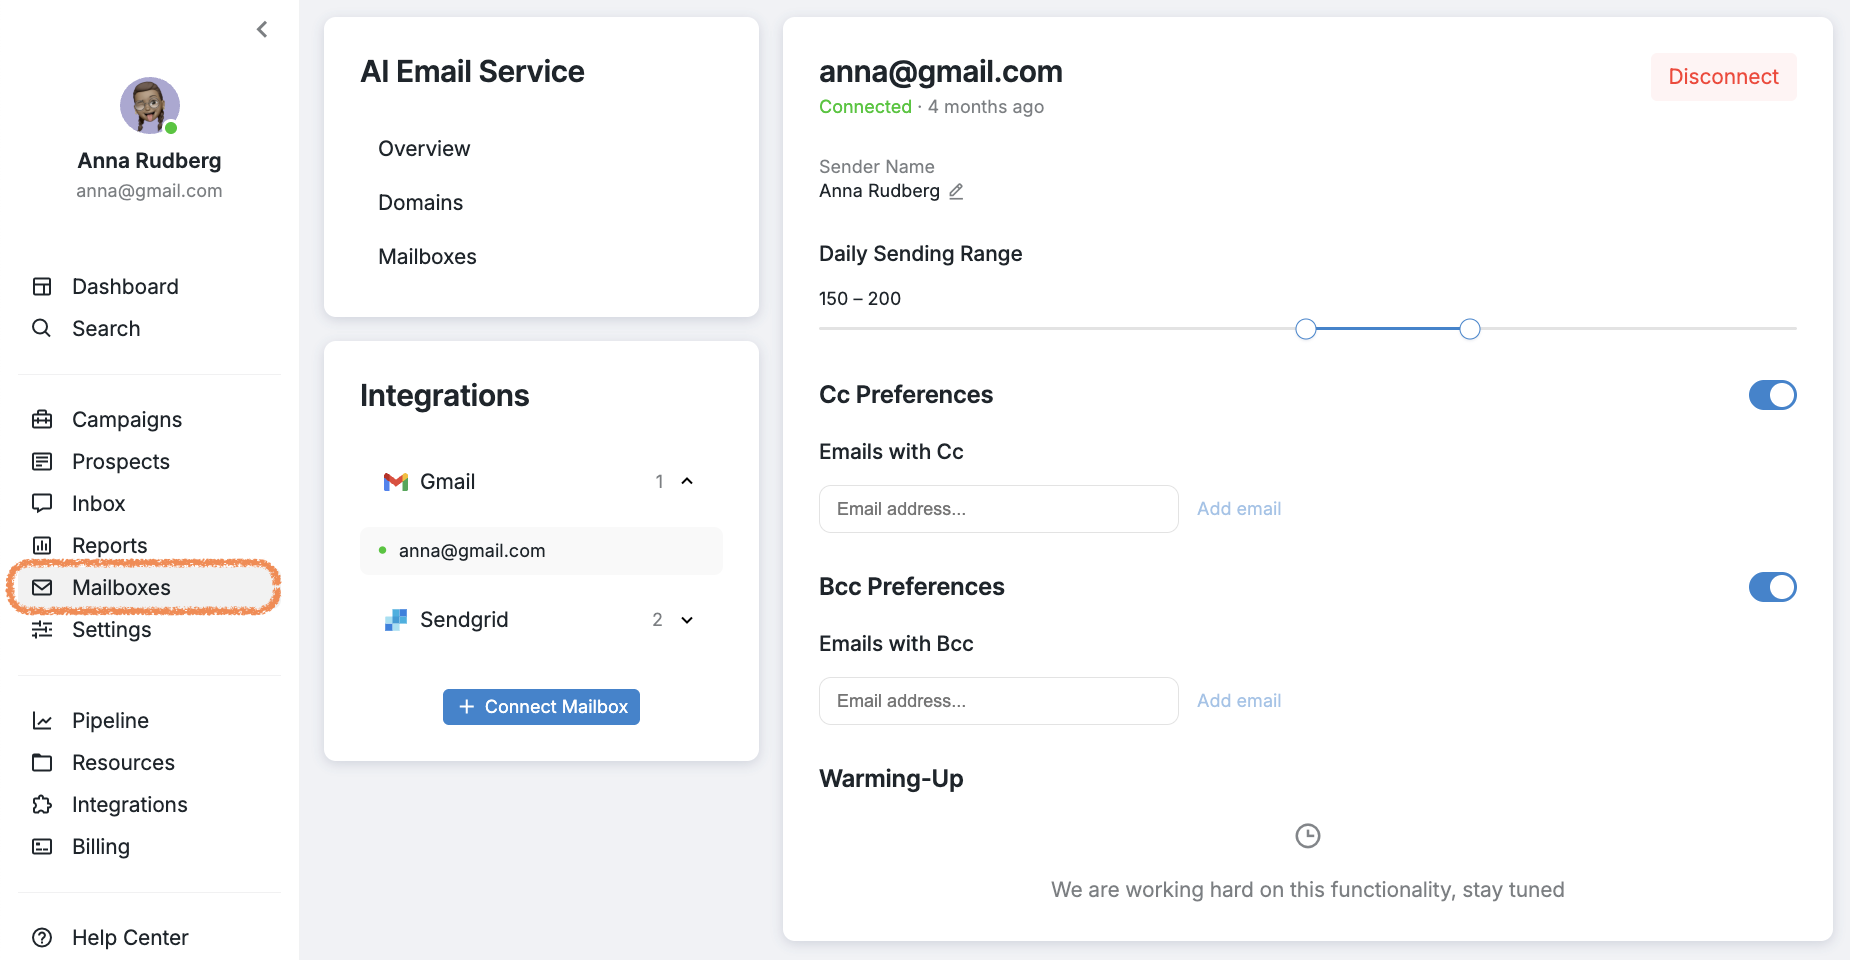Click the Inbox chat bubble icon

pos(42,503)
